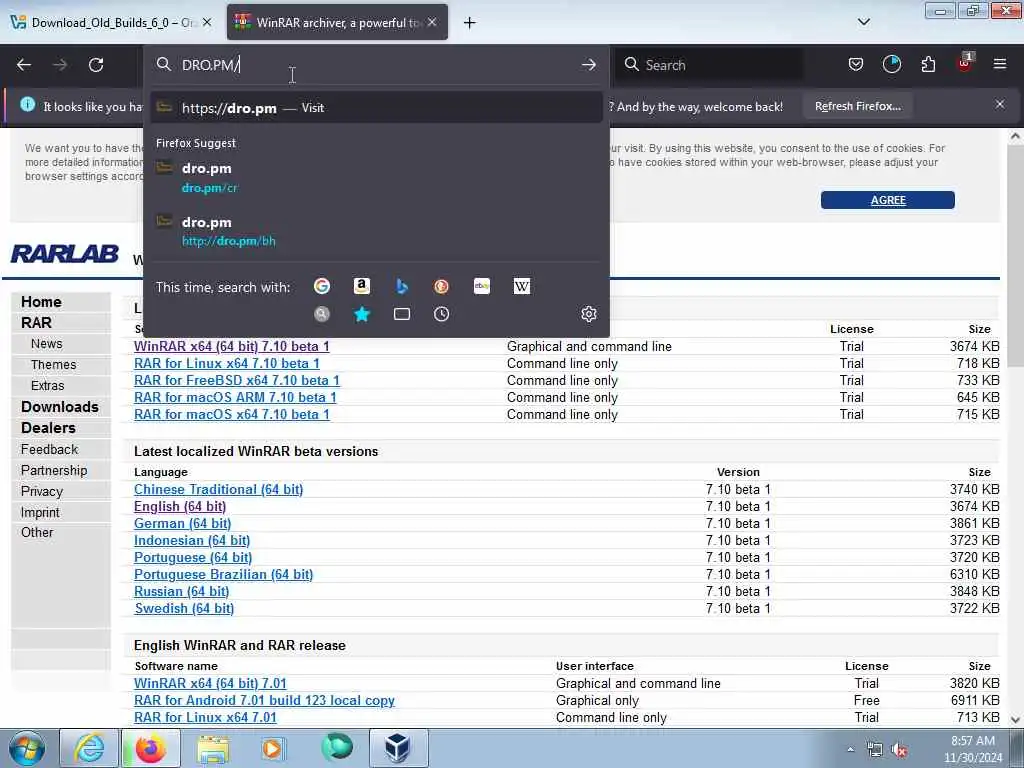Dismiss the Refresh Firefox notification bar
1024x768 pixels.
[x=1000, y=104]
